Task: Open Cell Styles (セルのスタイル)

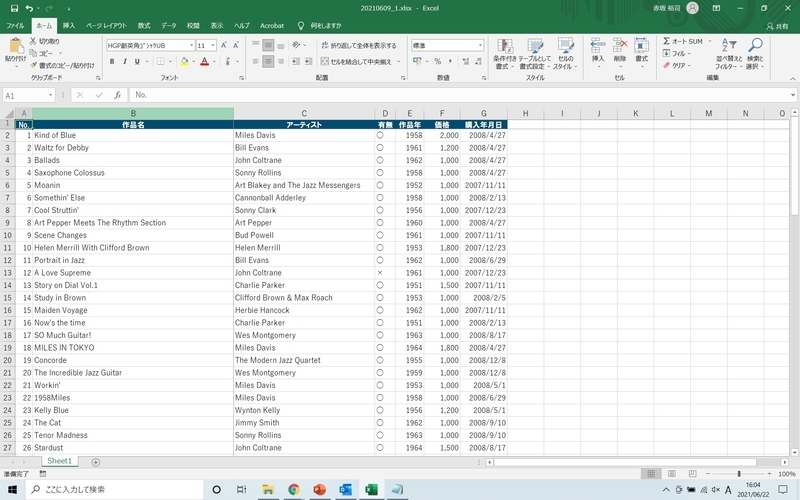Action: (x=565, y=54)
